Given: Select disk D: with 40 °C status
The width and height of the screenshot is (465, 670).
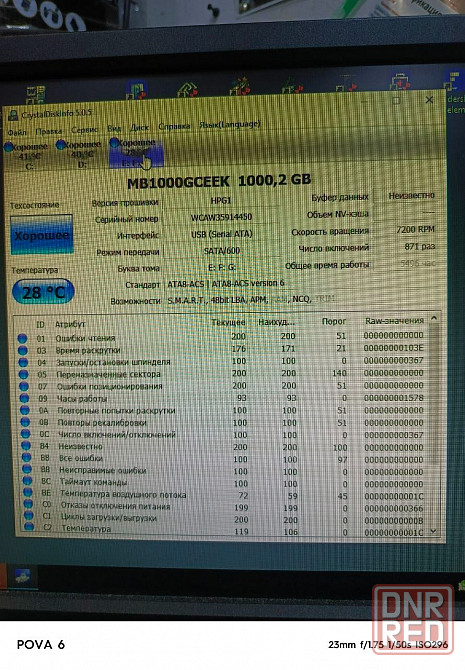Looking at the screenshot, I should click(80, 154).
